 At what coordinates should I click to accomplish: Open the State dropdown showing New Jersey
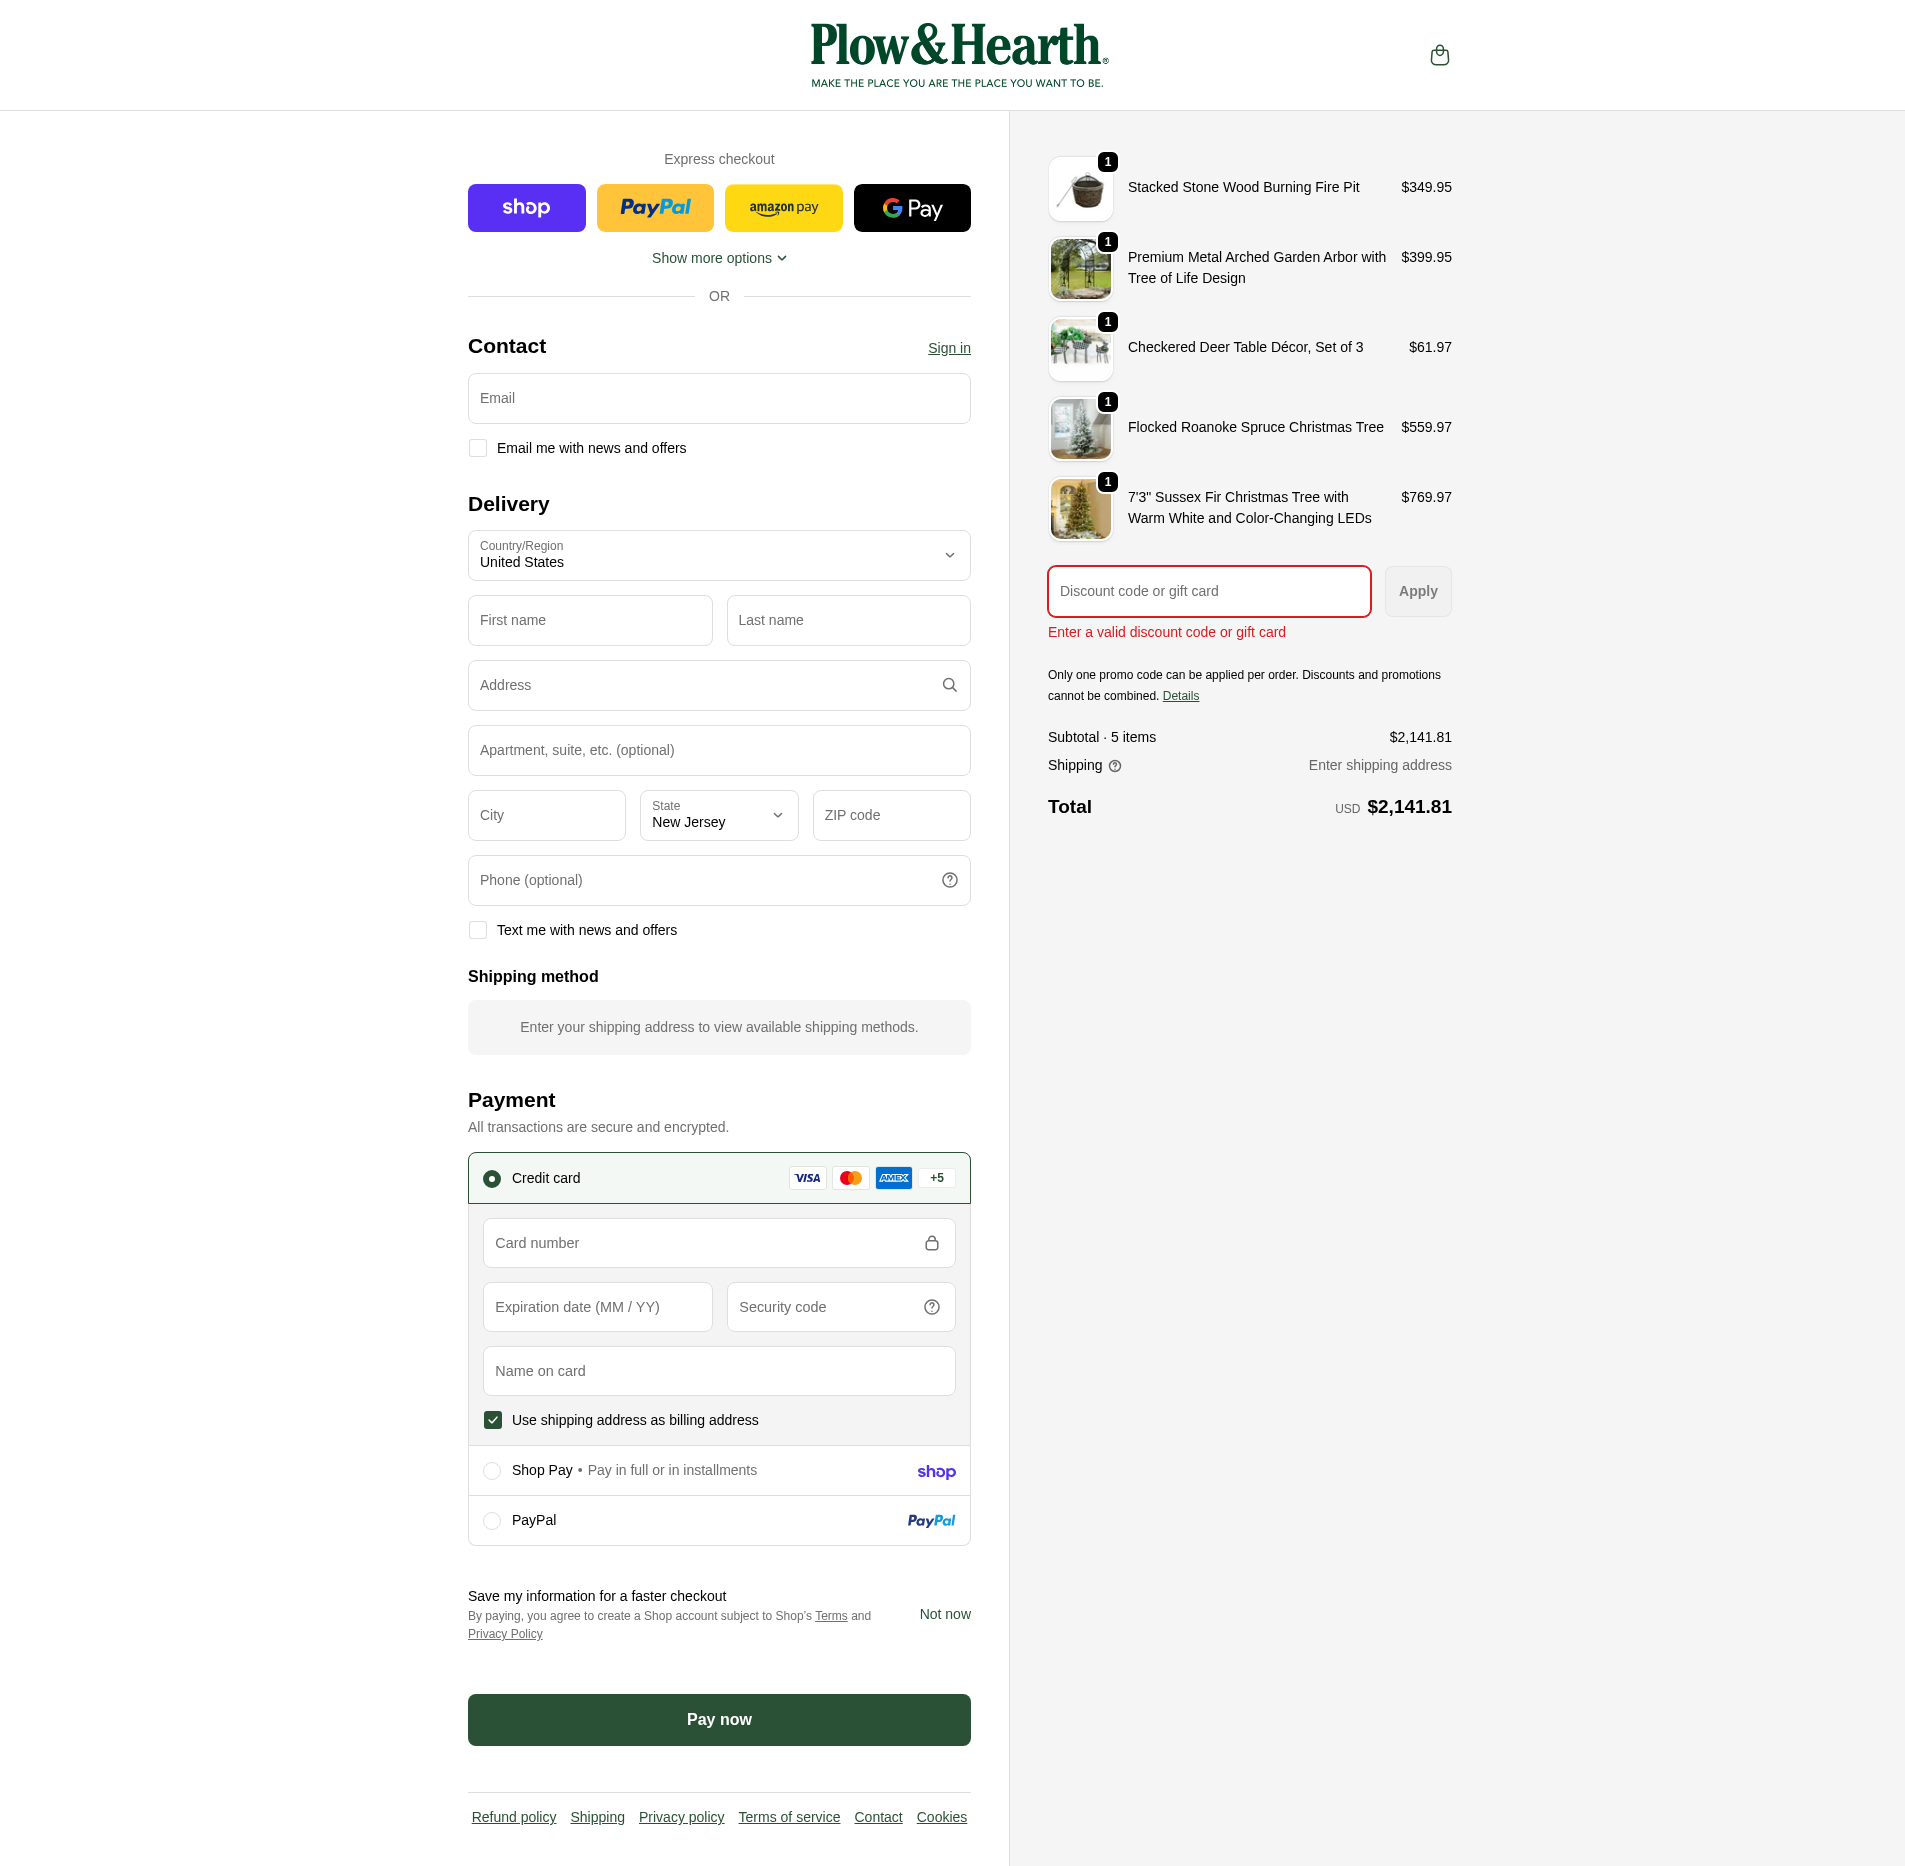click(719, 815)
